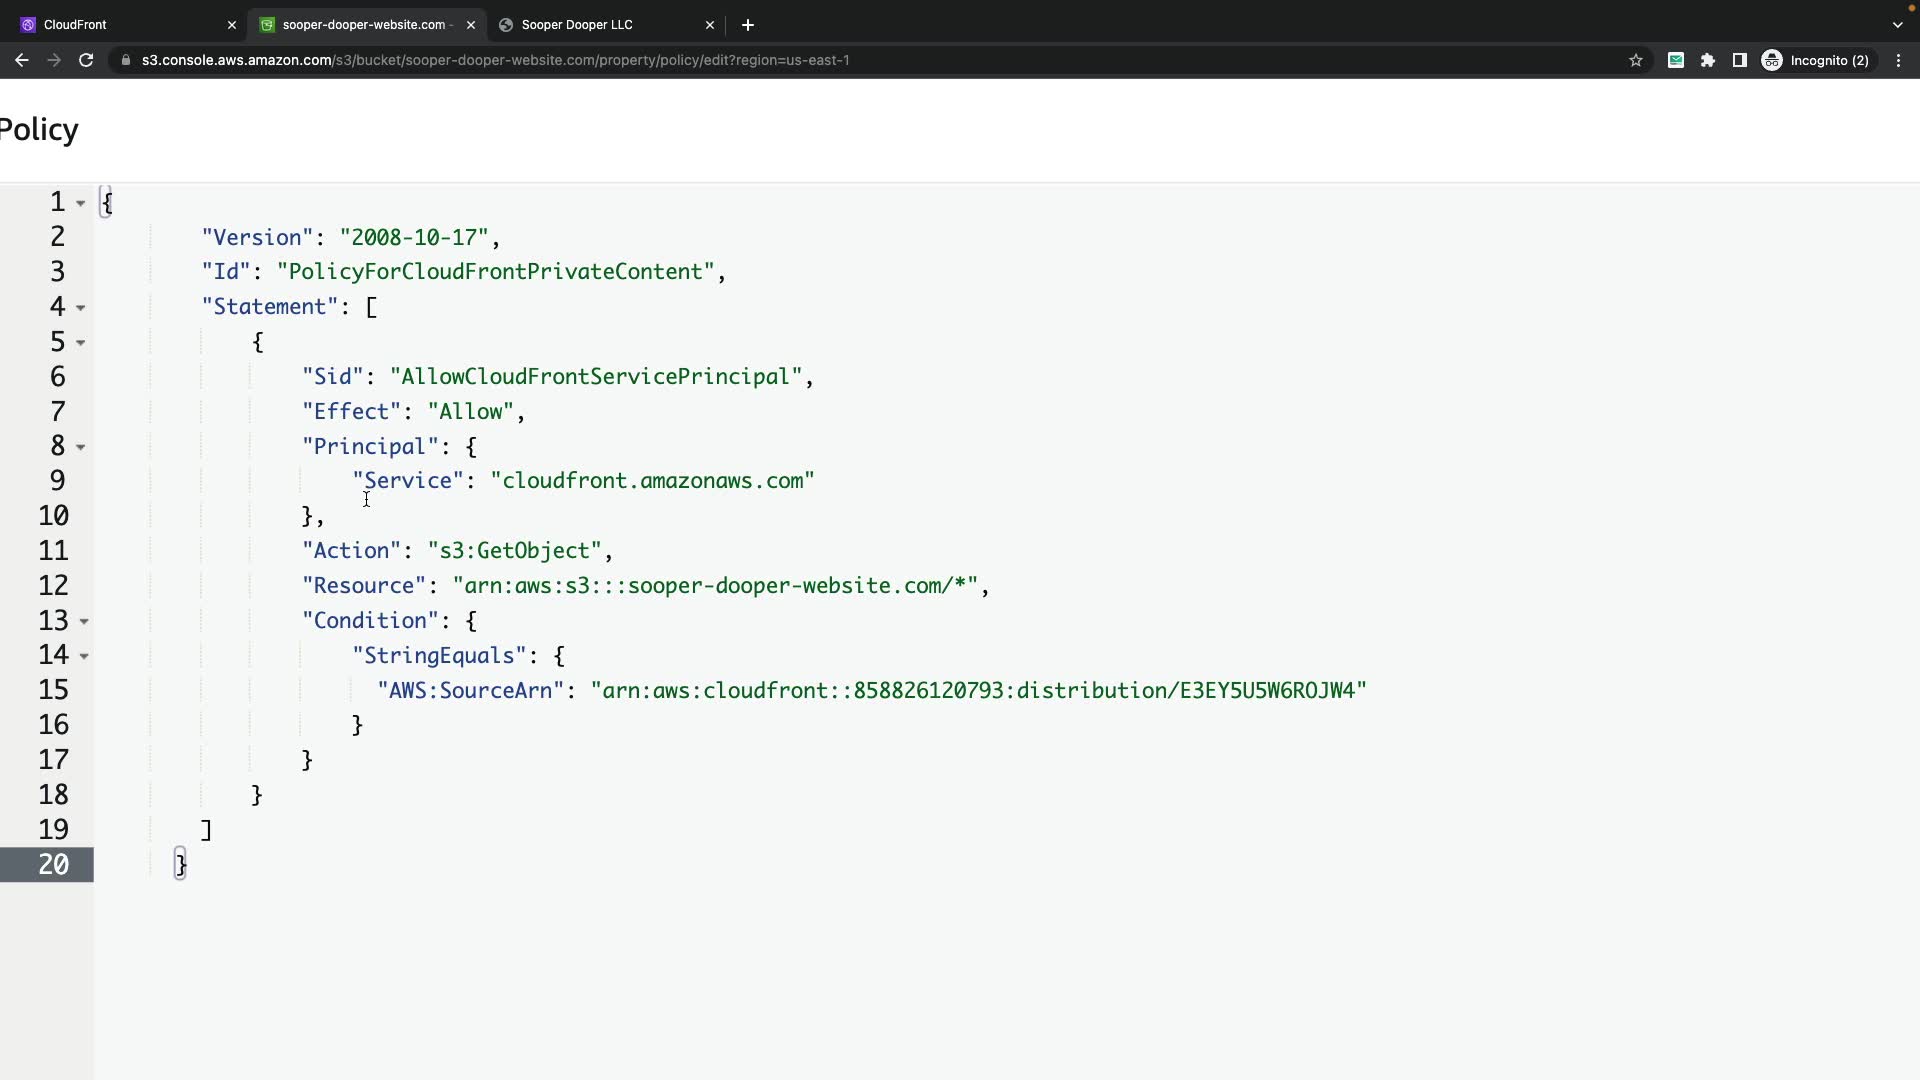
Task: Open a new browser tab
Action: click(748, 25)
